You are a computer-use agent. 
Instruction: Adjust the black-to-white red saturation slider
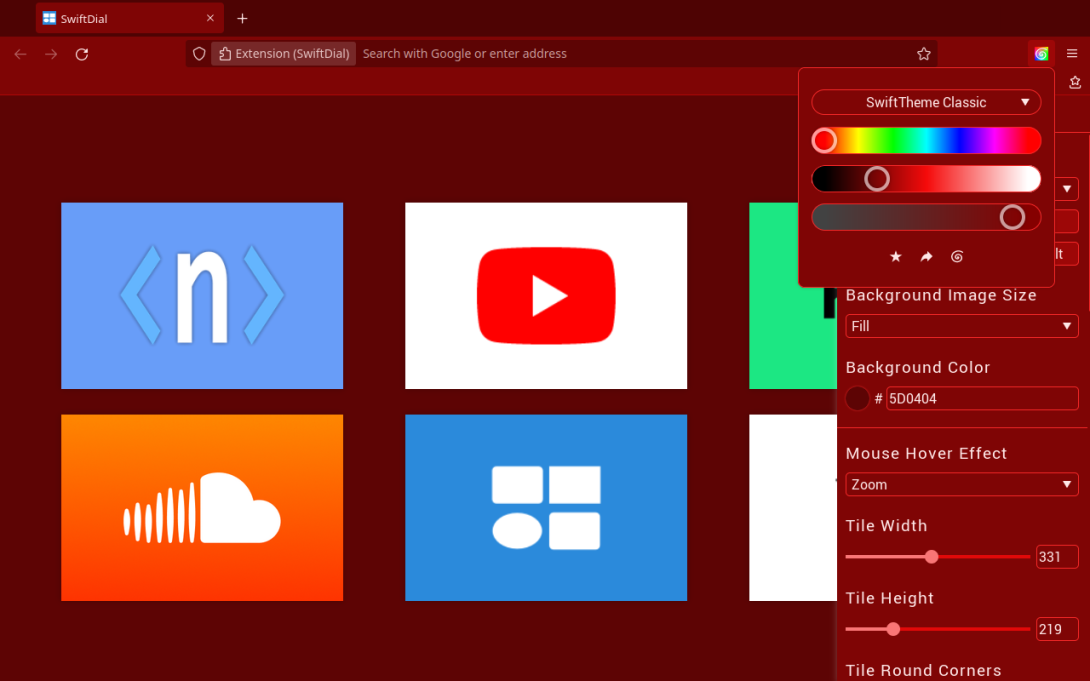926,179
